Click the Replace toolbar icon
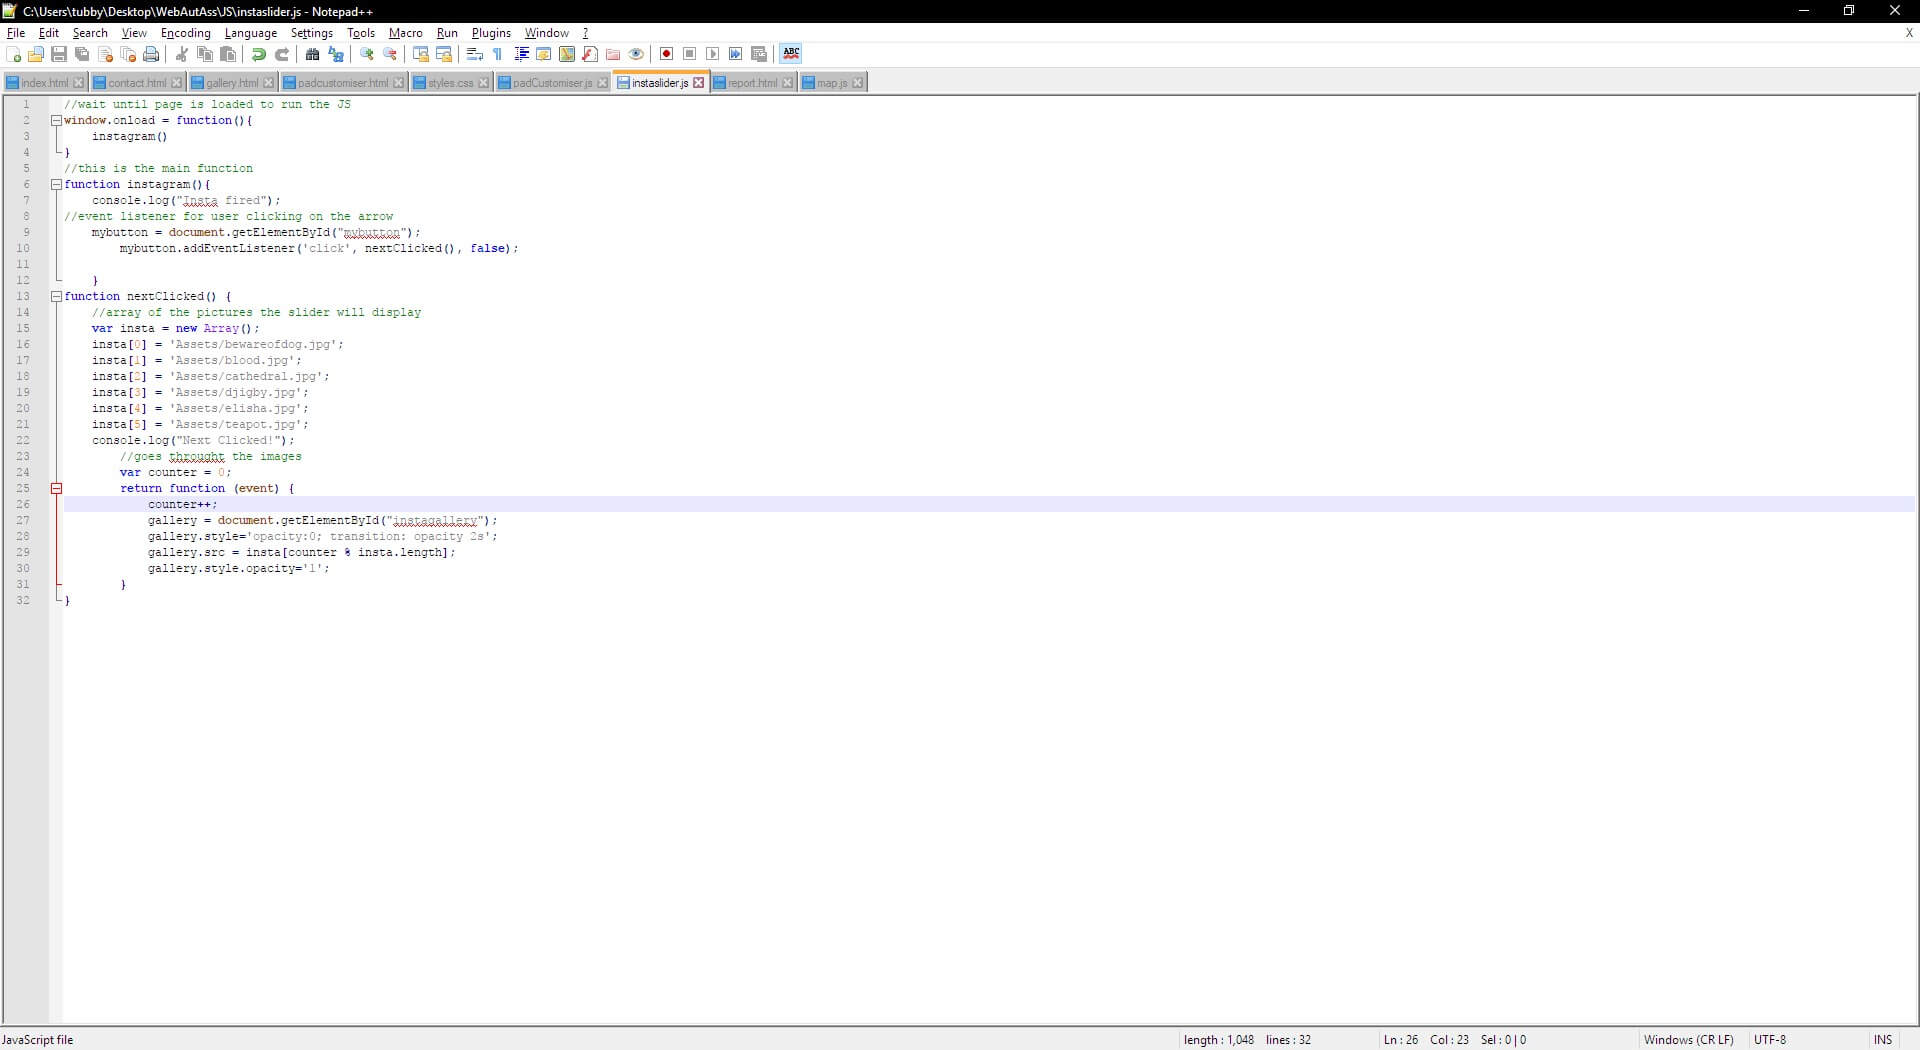Screen dimensions: 1920x1050 tap(336, 54)
